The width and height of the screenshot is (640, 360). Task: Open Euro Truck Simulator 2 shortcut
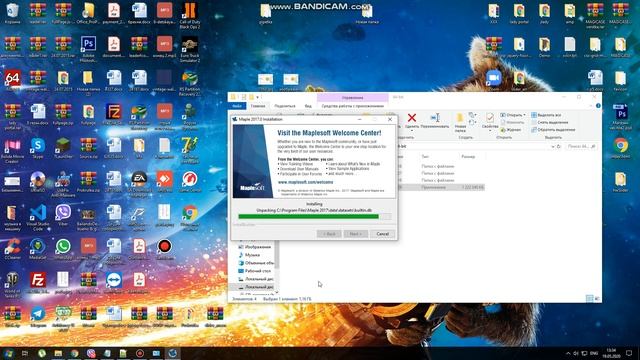point(190,49)
